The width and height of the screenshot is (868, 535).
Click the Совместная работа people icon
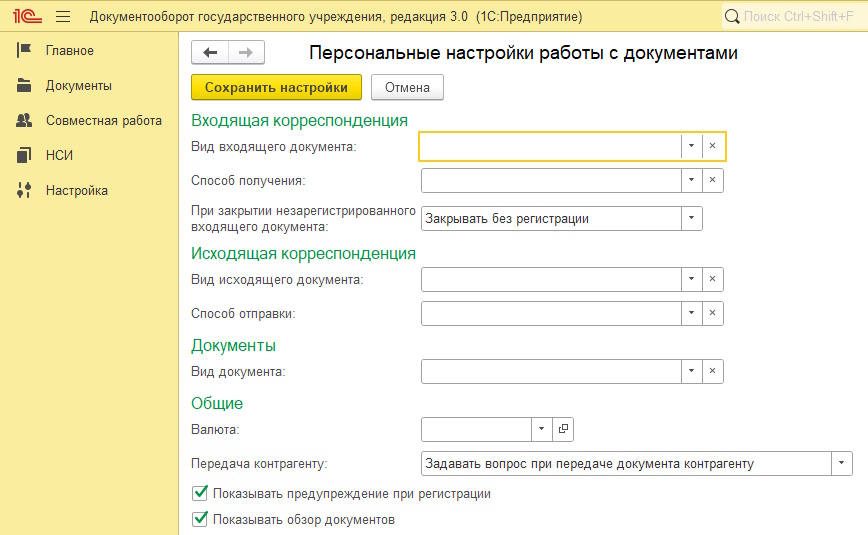24,120
